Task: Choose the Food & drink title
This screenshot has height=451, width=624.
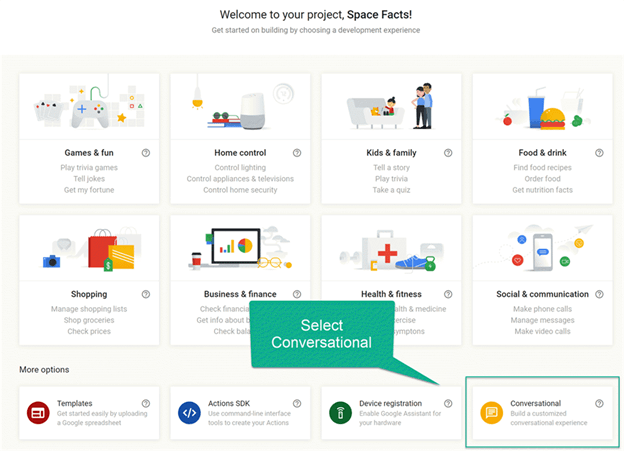Action: (x=542, y=153)
